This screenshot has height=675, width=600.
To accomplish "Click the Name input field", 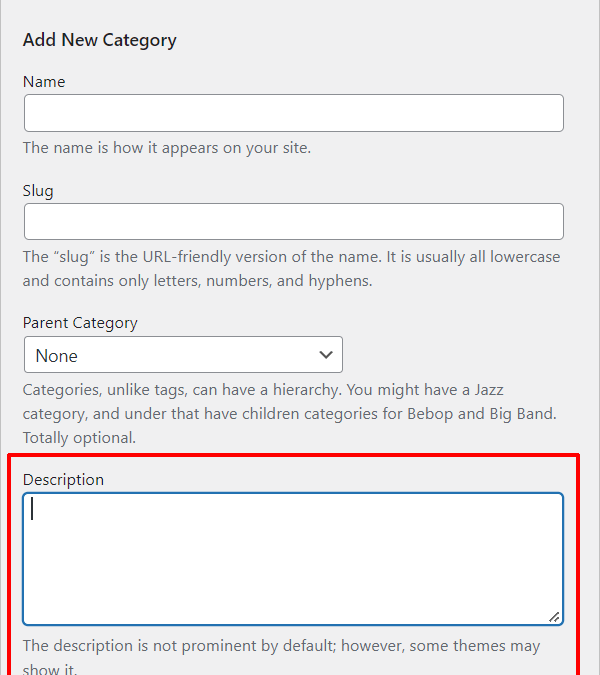I will coord(293,113).
